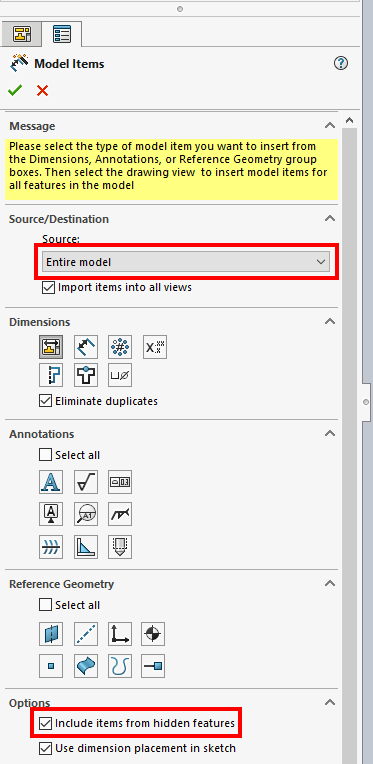This screenshot has height=764, width=373.
Task: Toggle Surfaces reference geometry icon
Action: [x=86, y=666]
